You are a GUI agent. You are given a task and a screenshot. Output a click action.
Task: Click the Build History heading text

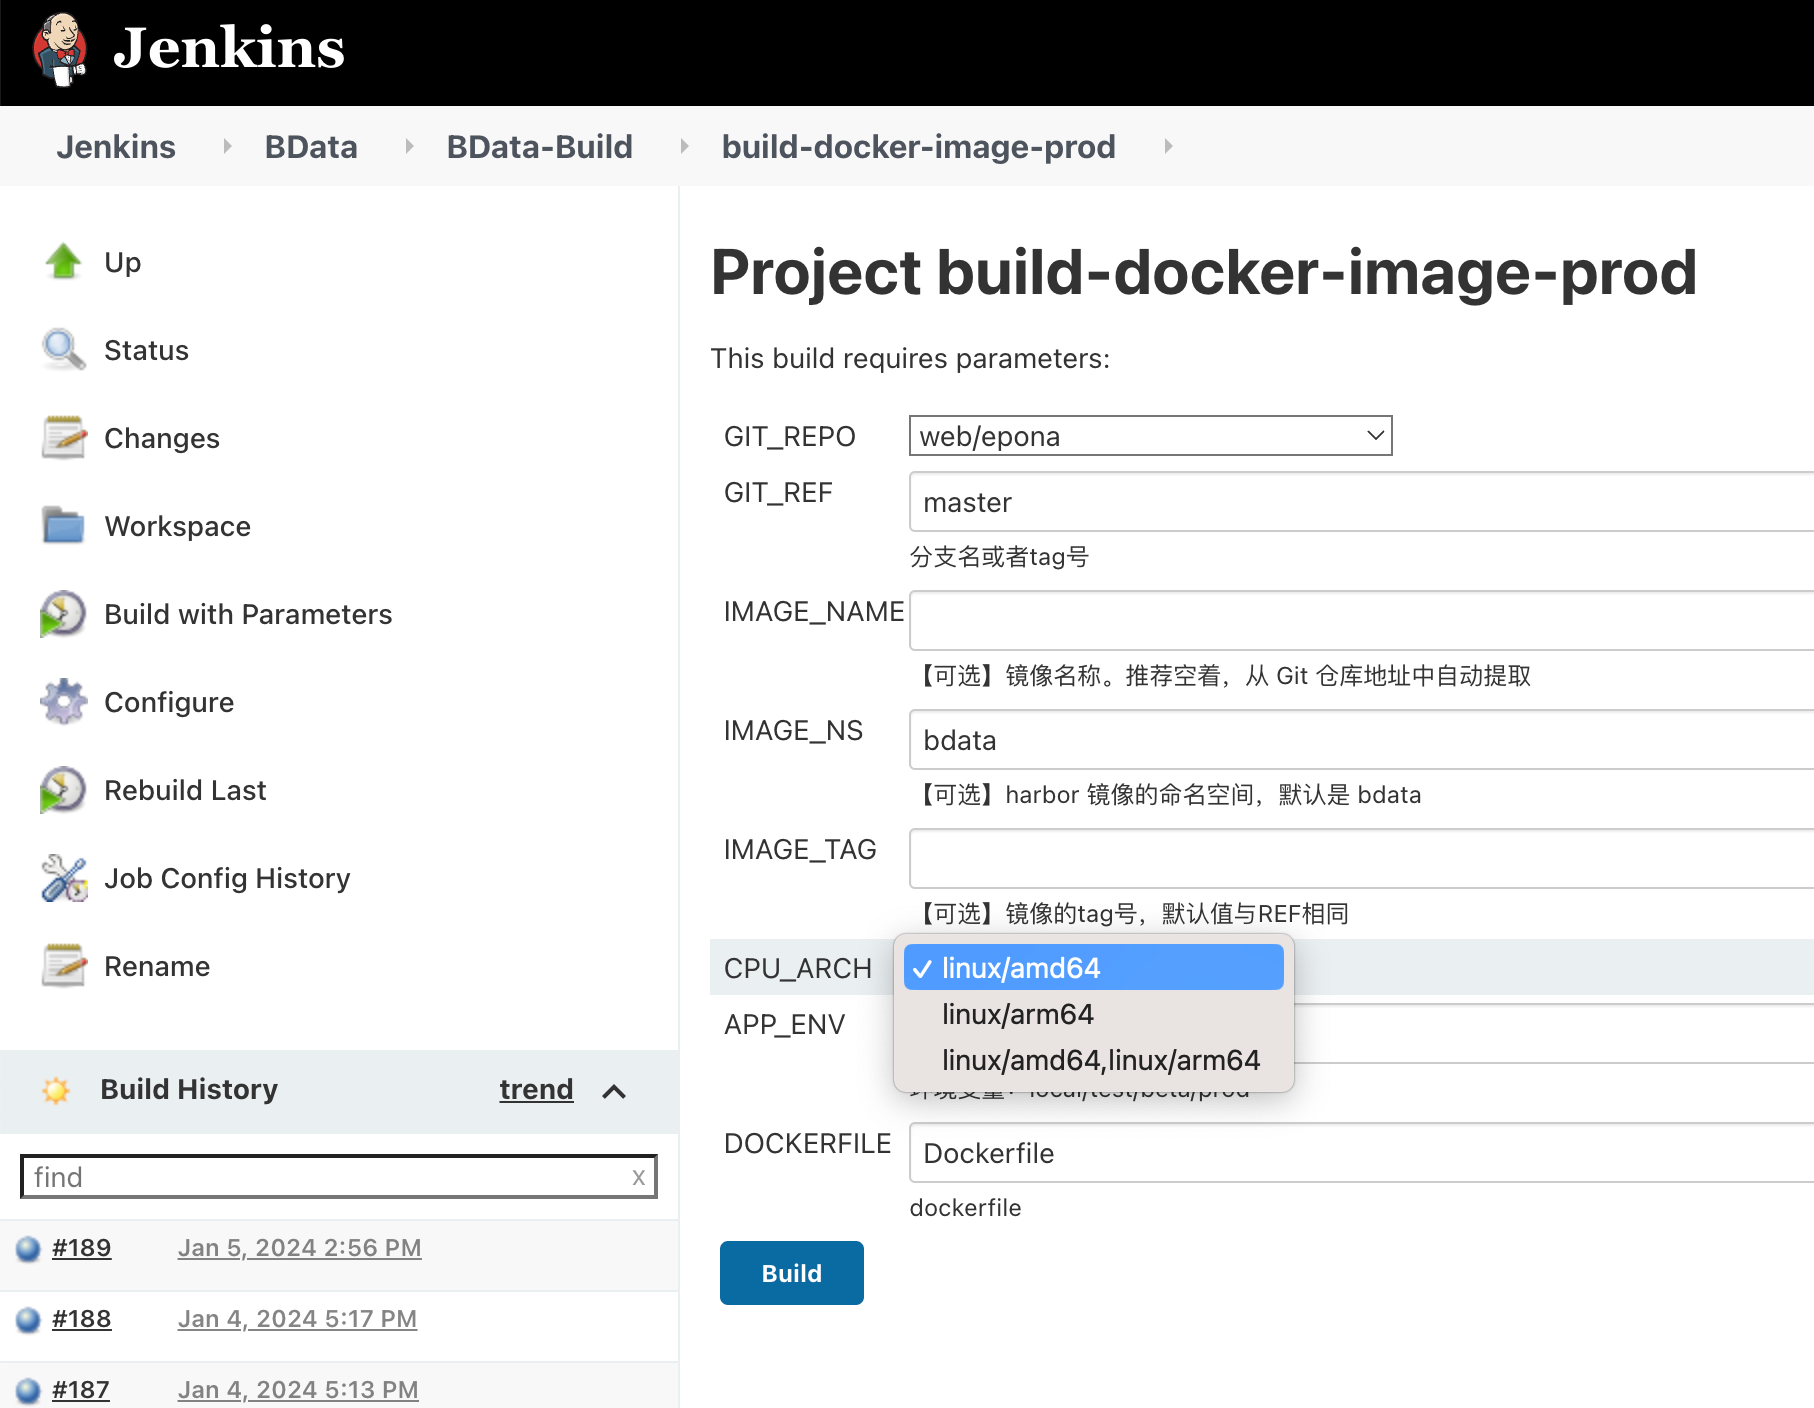189,1089
